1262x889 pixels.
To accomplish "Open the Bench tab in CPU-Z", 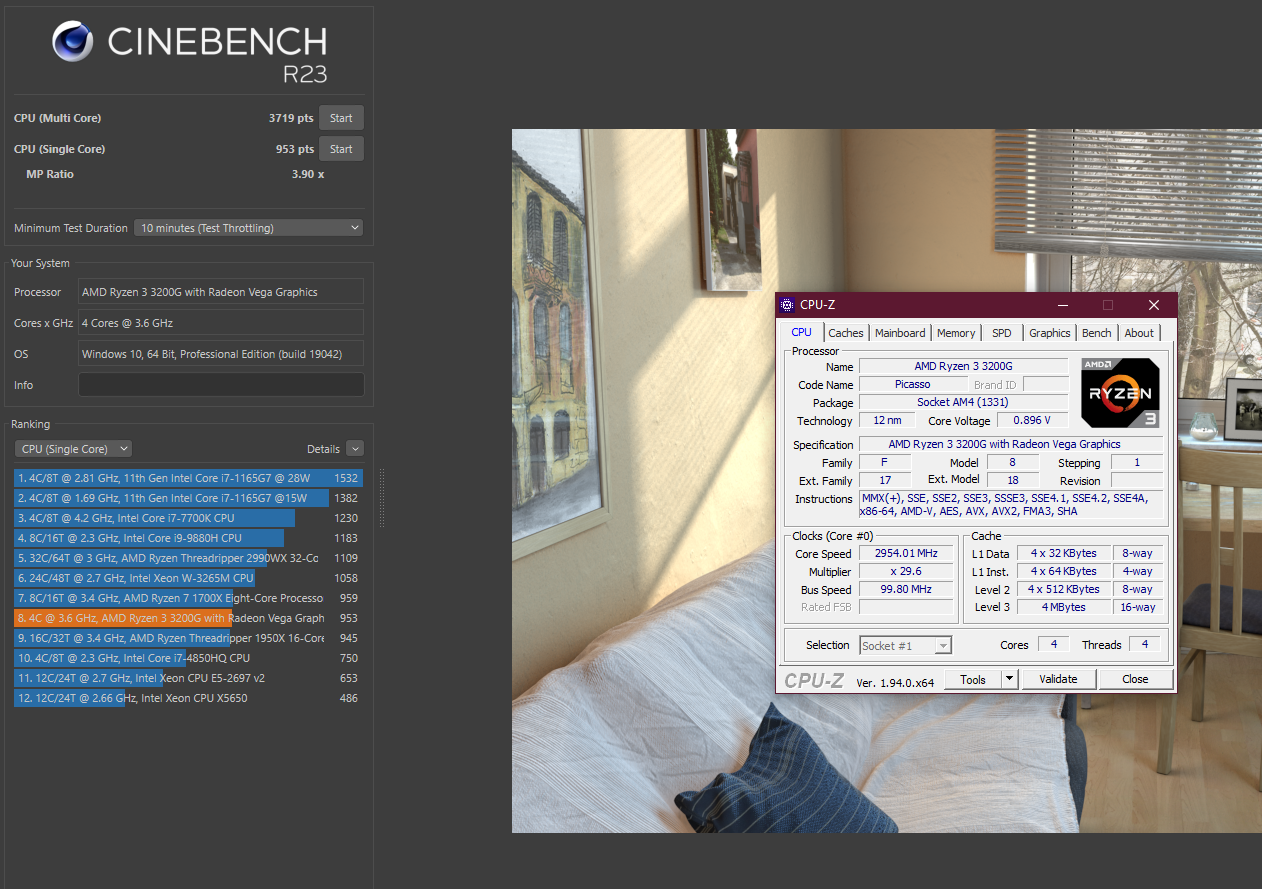I will click(1097, 333).
